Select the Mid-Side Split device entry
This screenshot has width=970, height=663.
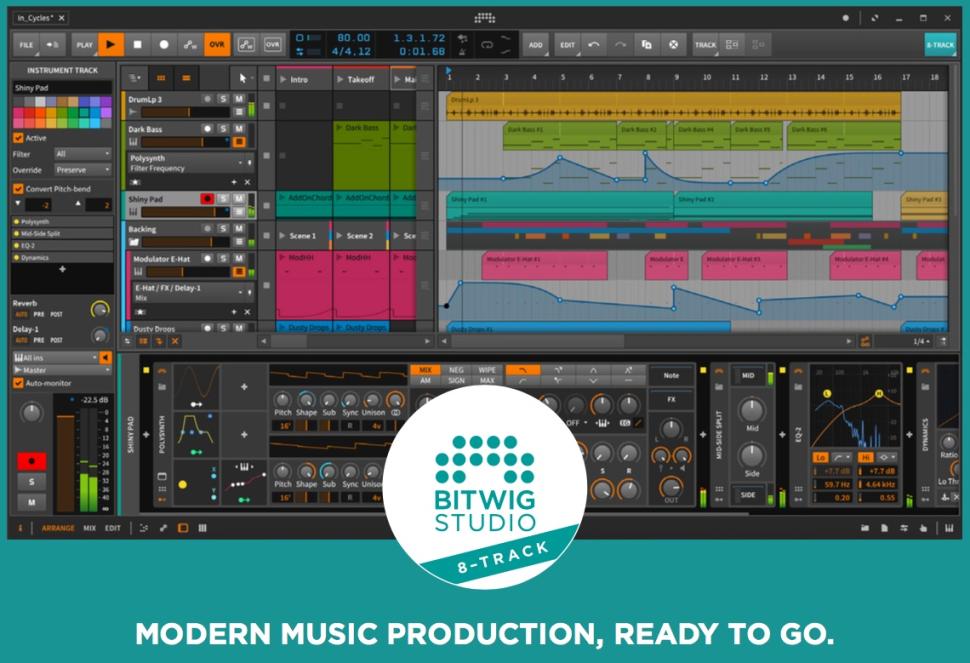point(62,234)
